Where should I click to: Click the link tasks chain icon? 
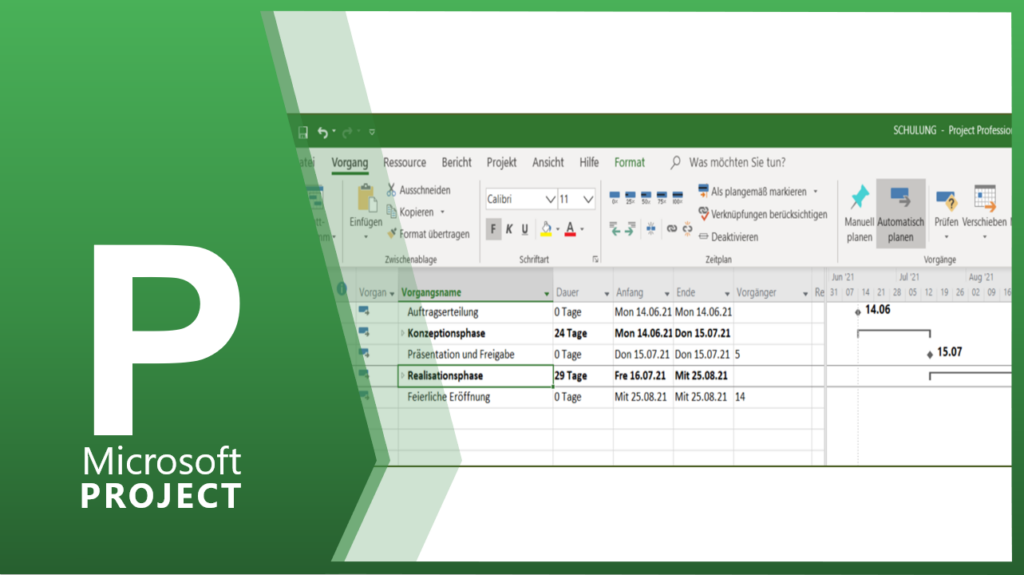(671, 229)
